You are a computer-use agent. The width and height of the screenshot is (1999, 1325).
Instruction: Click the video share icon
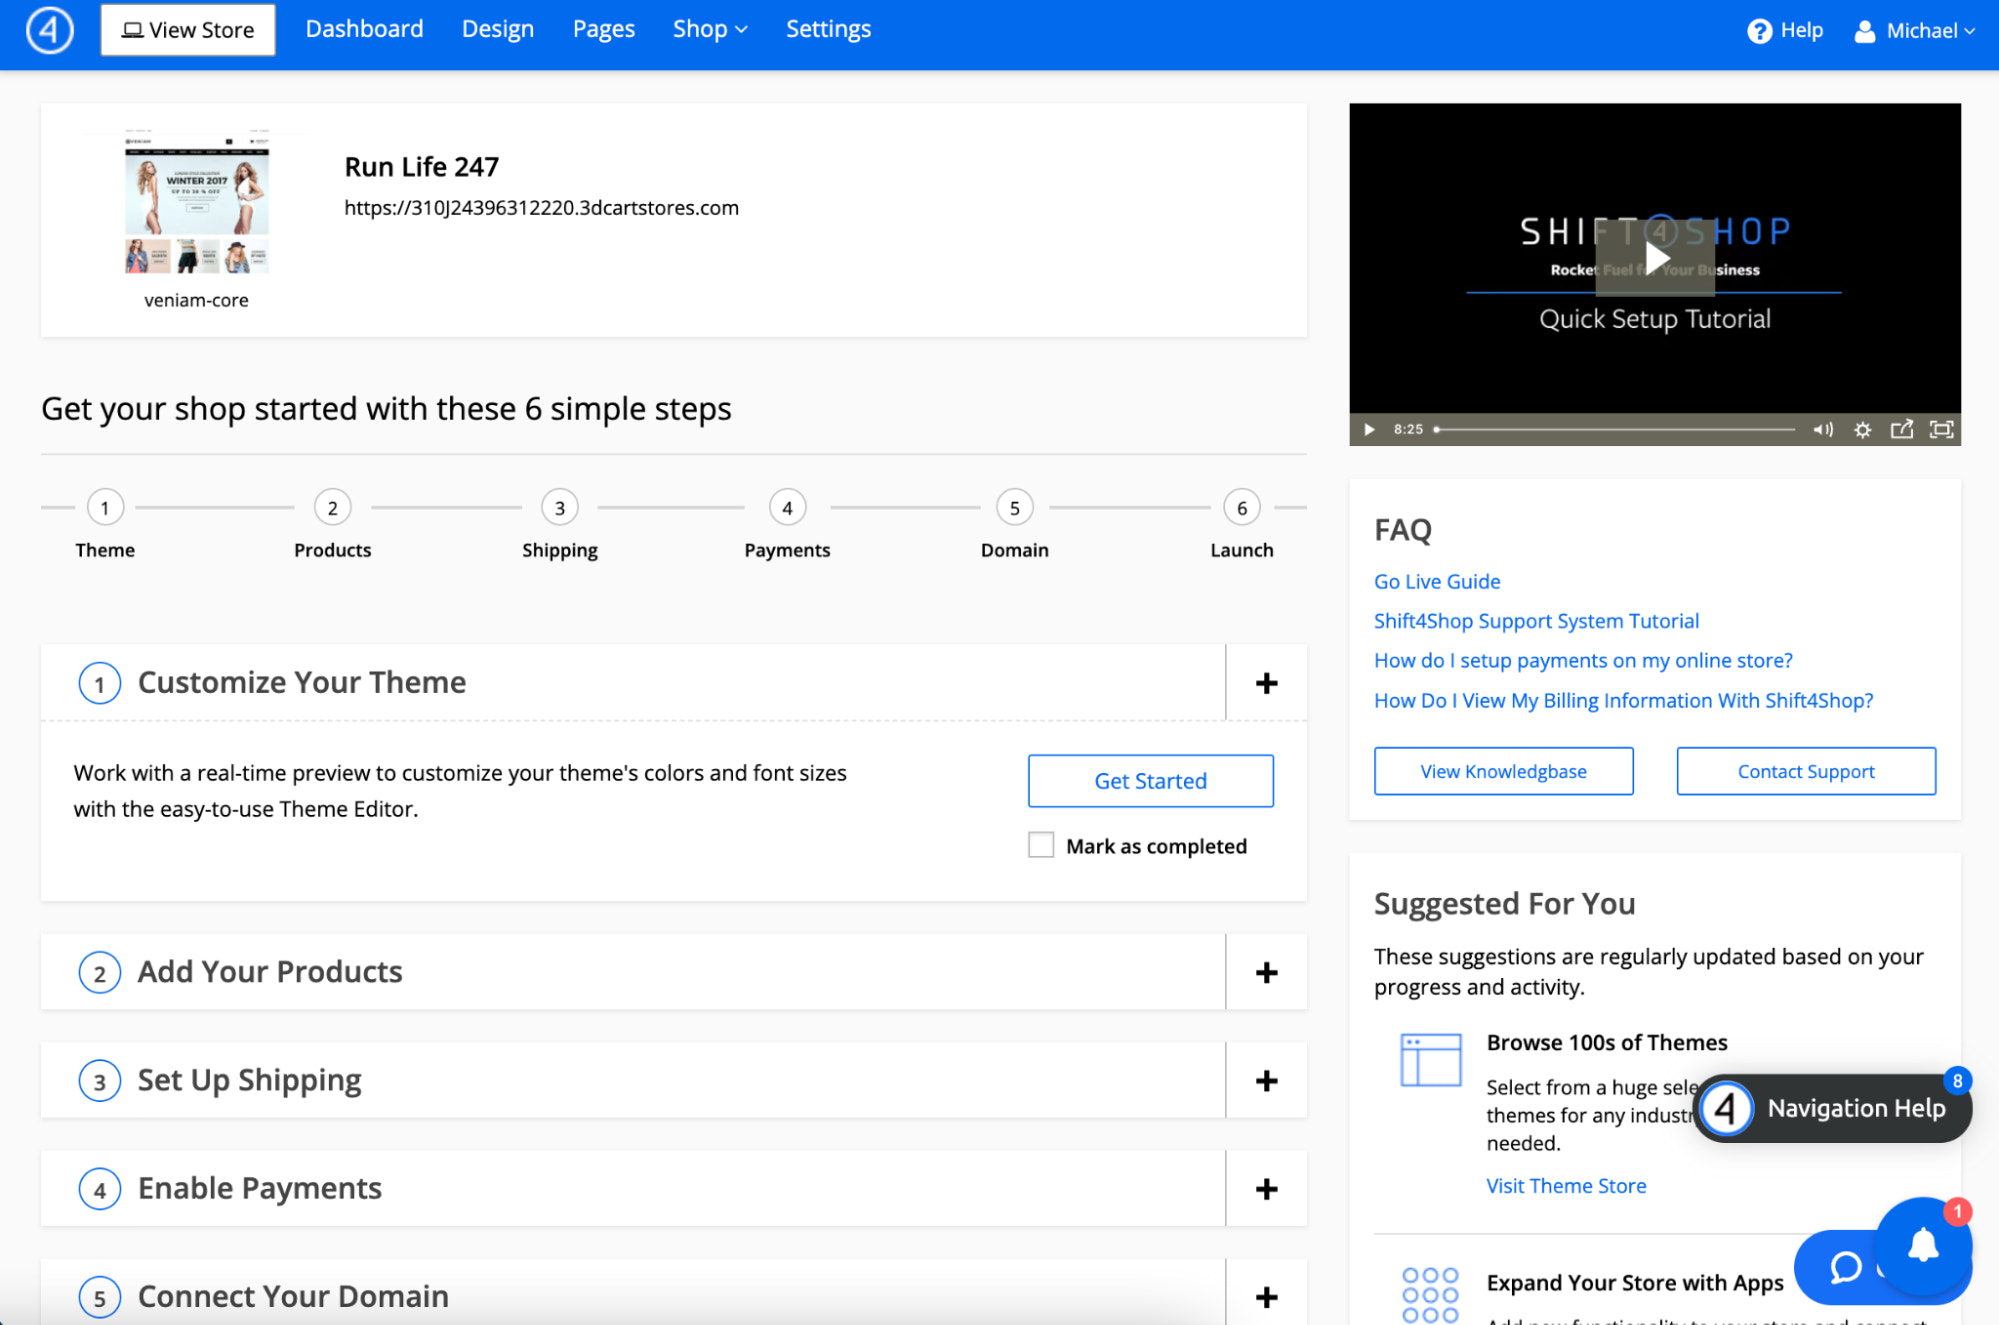tap(1901, 429)
